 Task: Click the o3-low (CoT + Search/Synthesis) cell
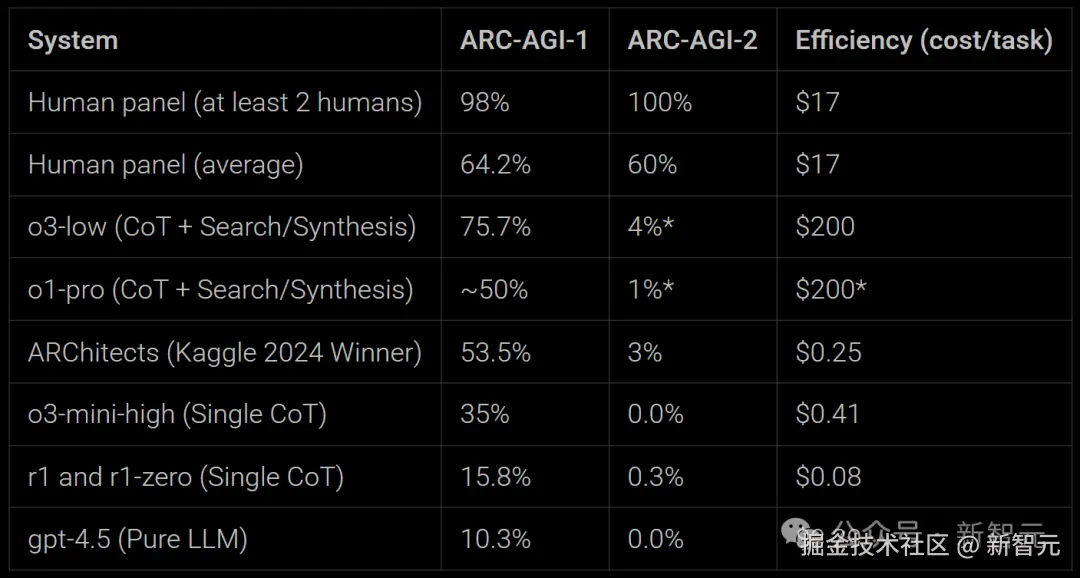click(x=222, y=226)
